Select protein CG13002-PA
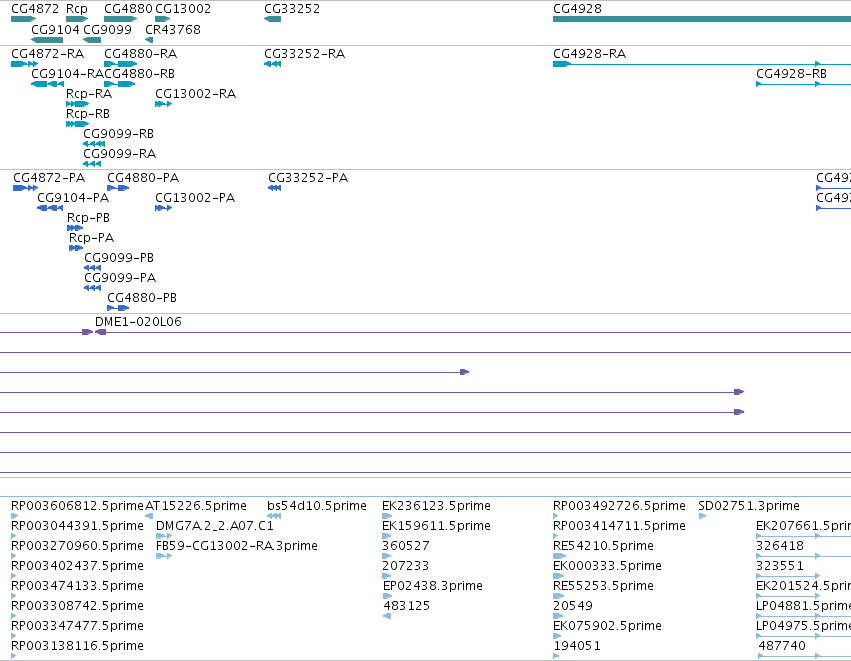This screenshot has height=661, width=851. tap(195, 198)
